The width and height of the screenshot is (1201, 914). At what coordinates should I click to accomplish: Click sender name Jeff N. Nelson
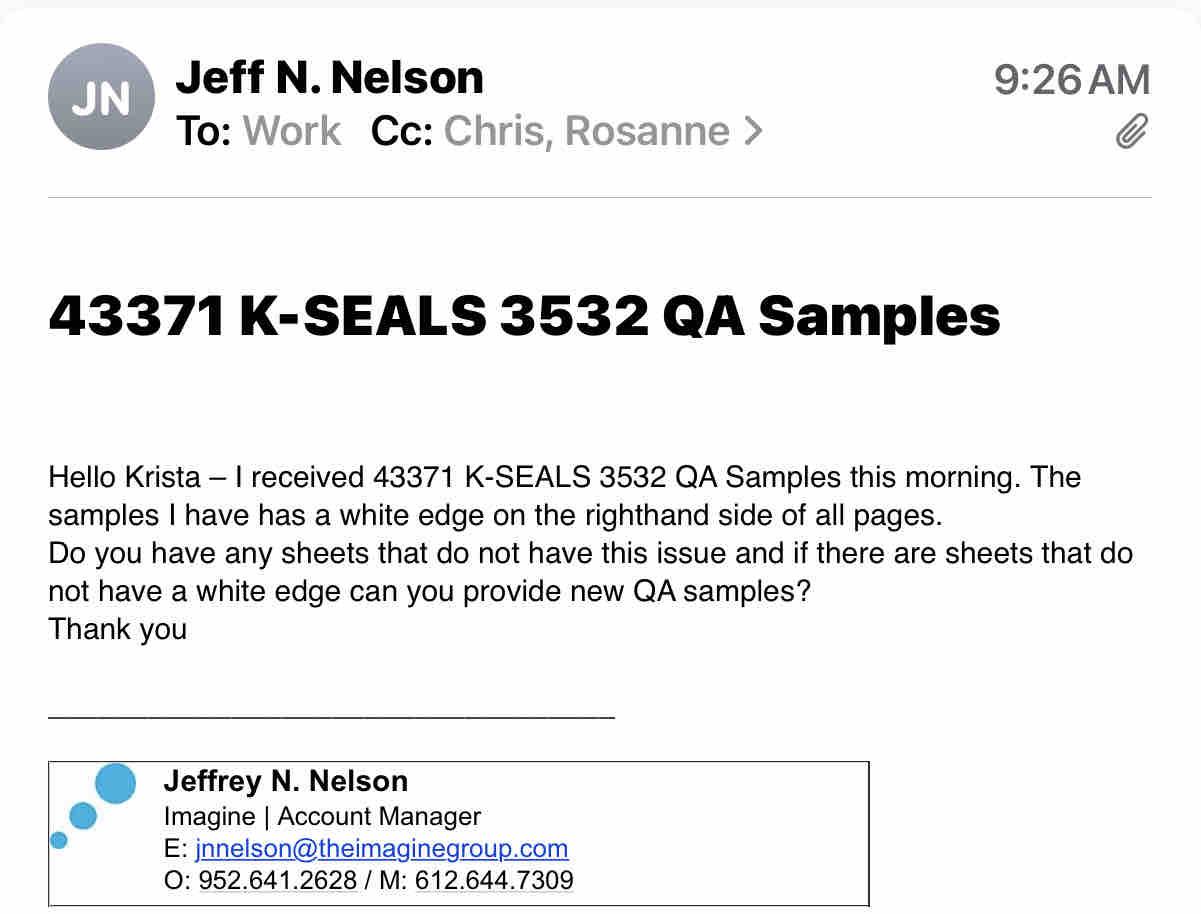click(329, 78)
